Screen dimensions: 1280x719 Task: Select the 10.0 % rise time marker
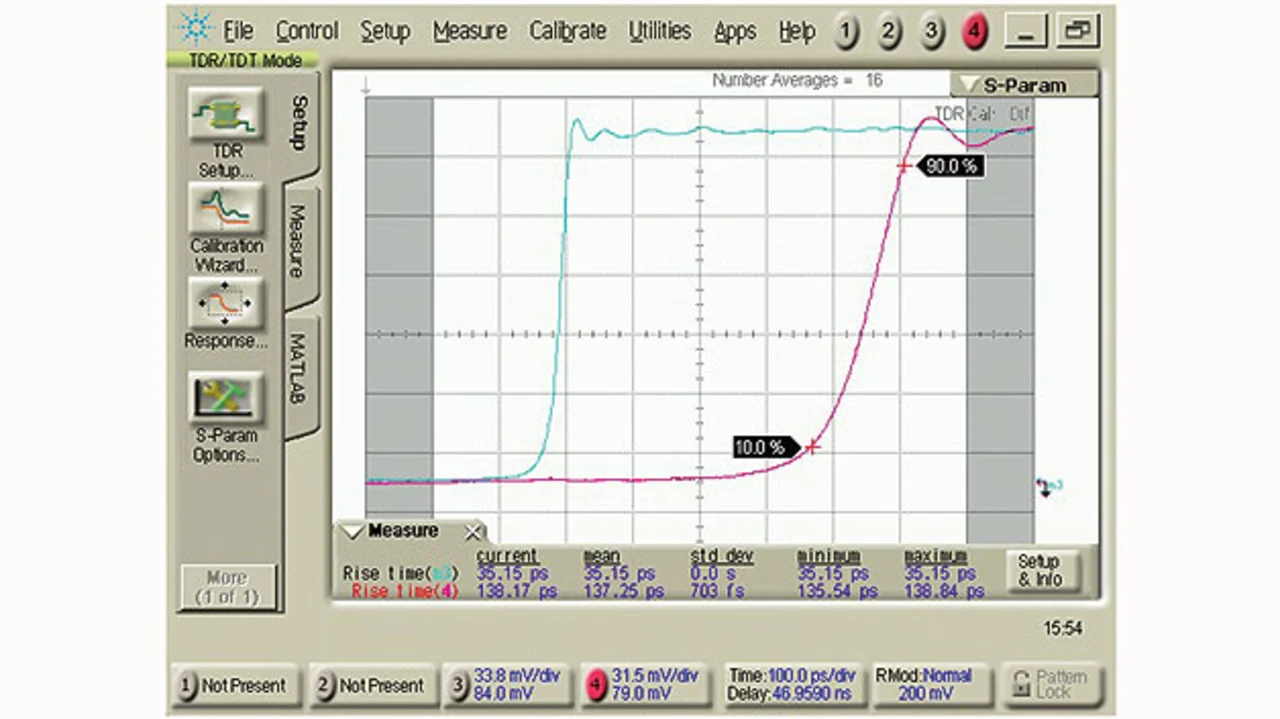click(762, 447)
